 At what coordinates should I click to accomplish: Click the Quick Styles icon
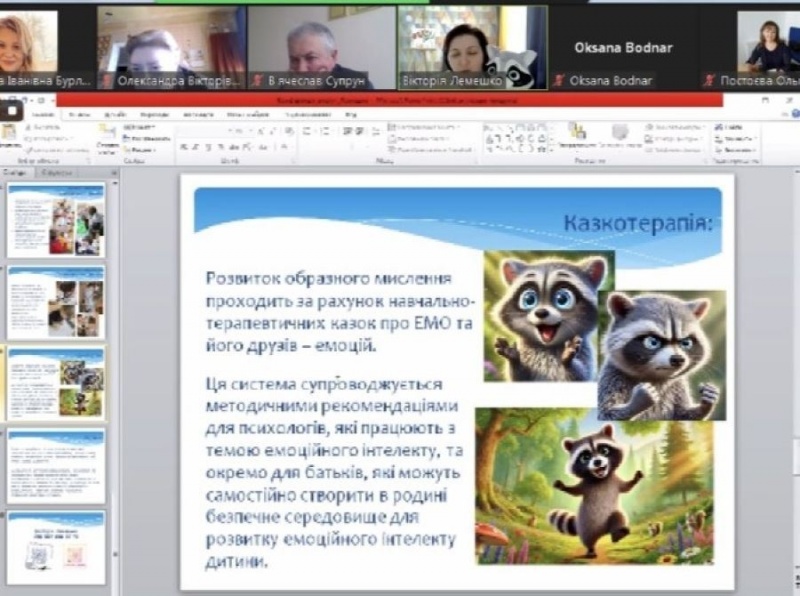pyautogui.click(x=620, y=136)
